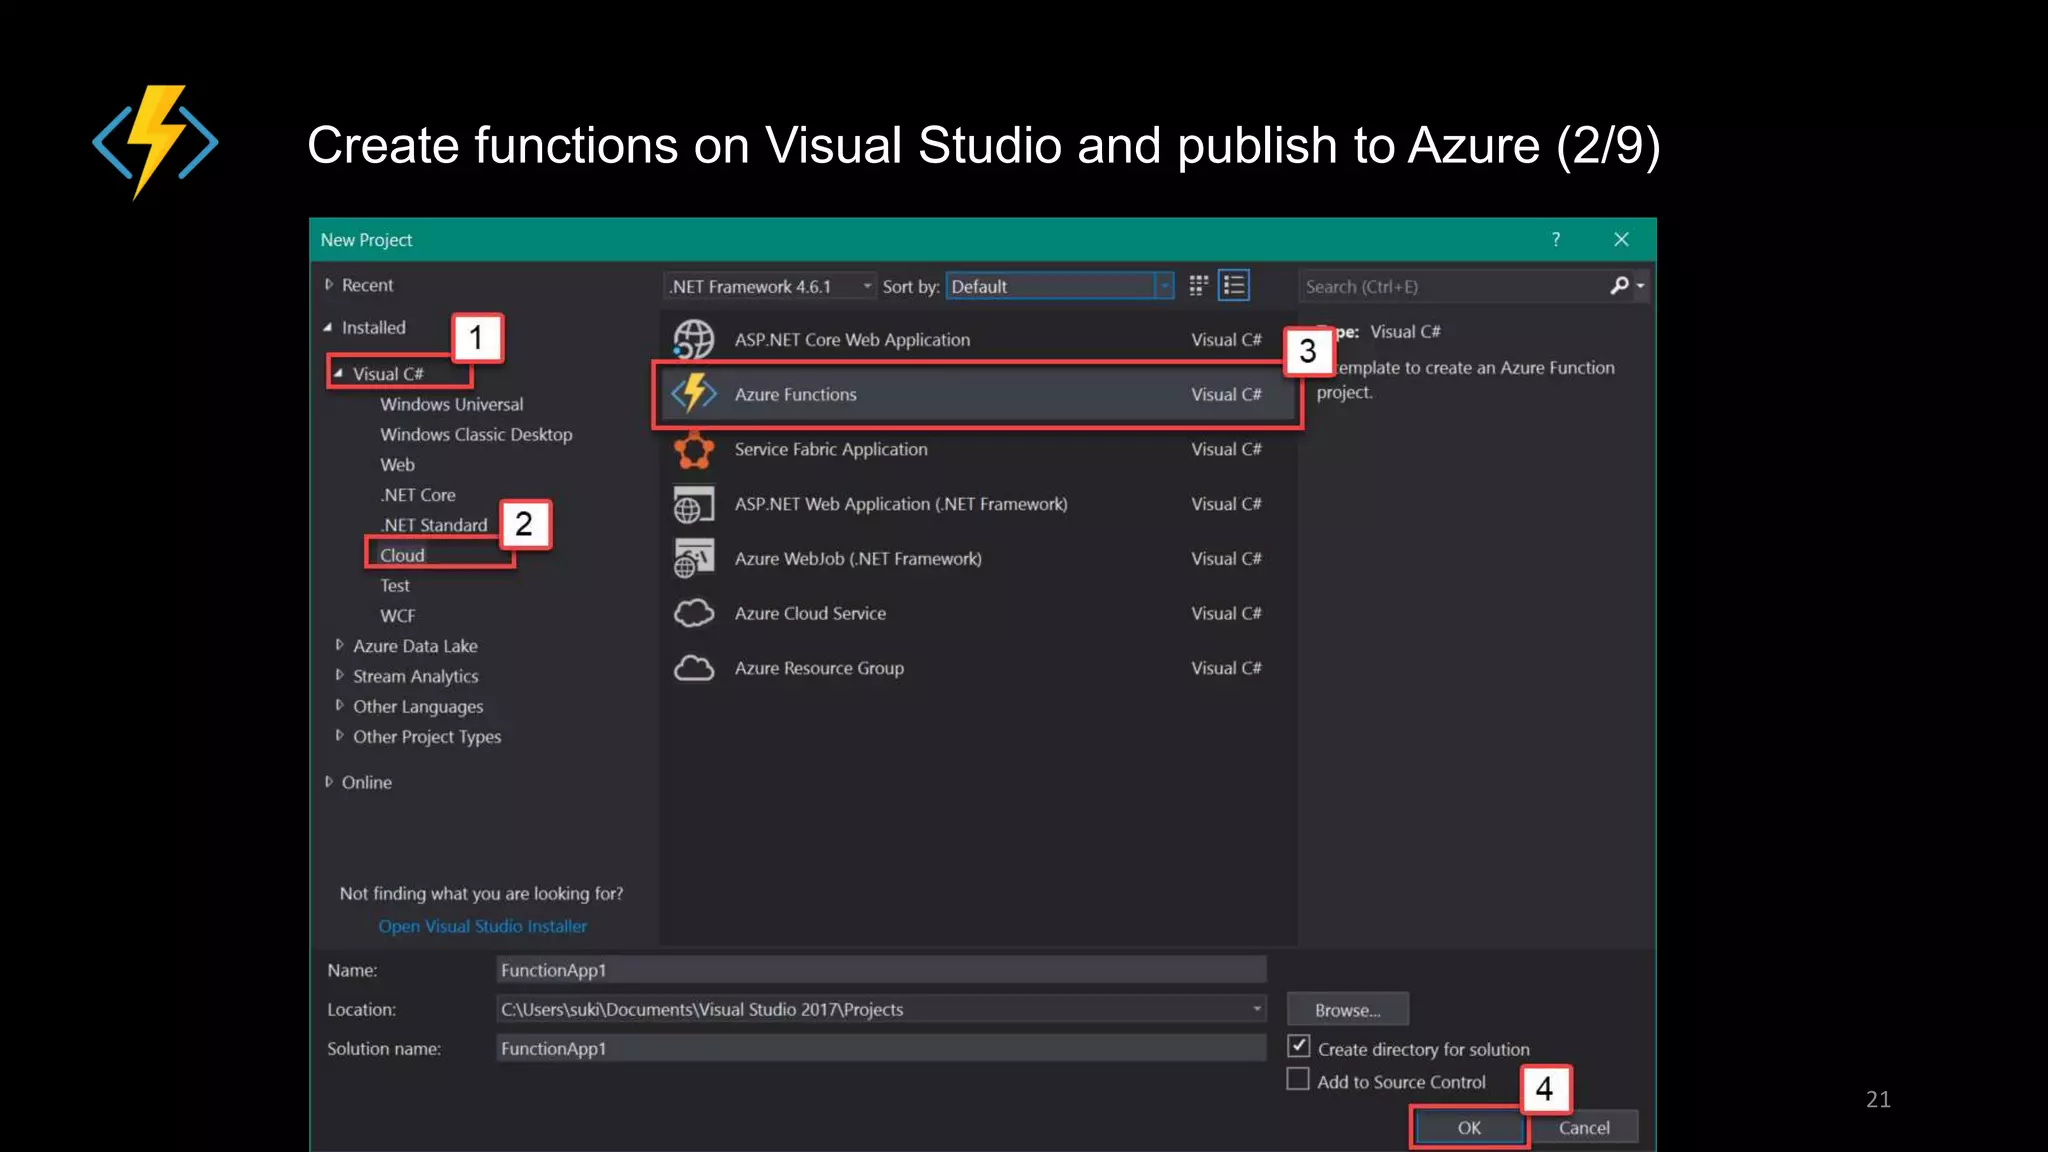Expand the Azure Data Lake node
Viewport: 2048px width, 1152px height.
(x=339, y=645)
